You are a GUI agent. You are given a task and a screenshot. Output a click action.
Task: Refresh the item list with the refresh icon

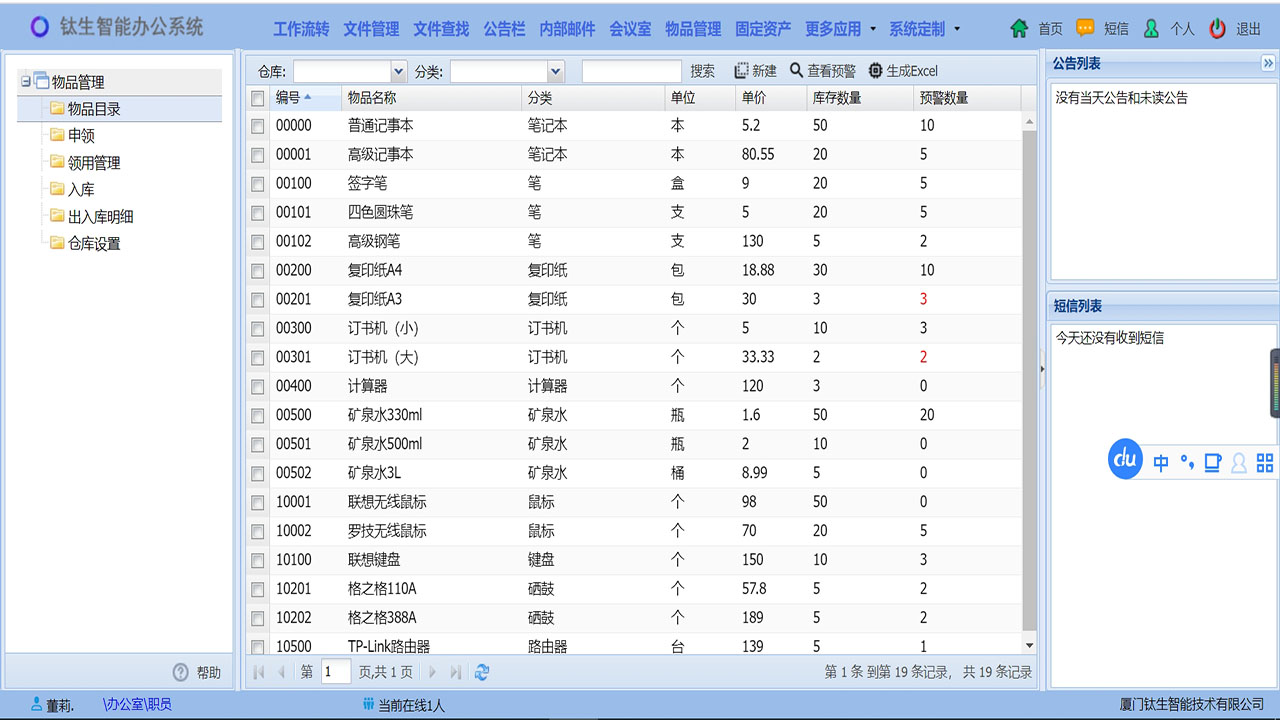(x=482, y=673)
